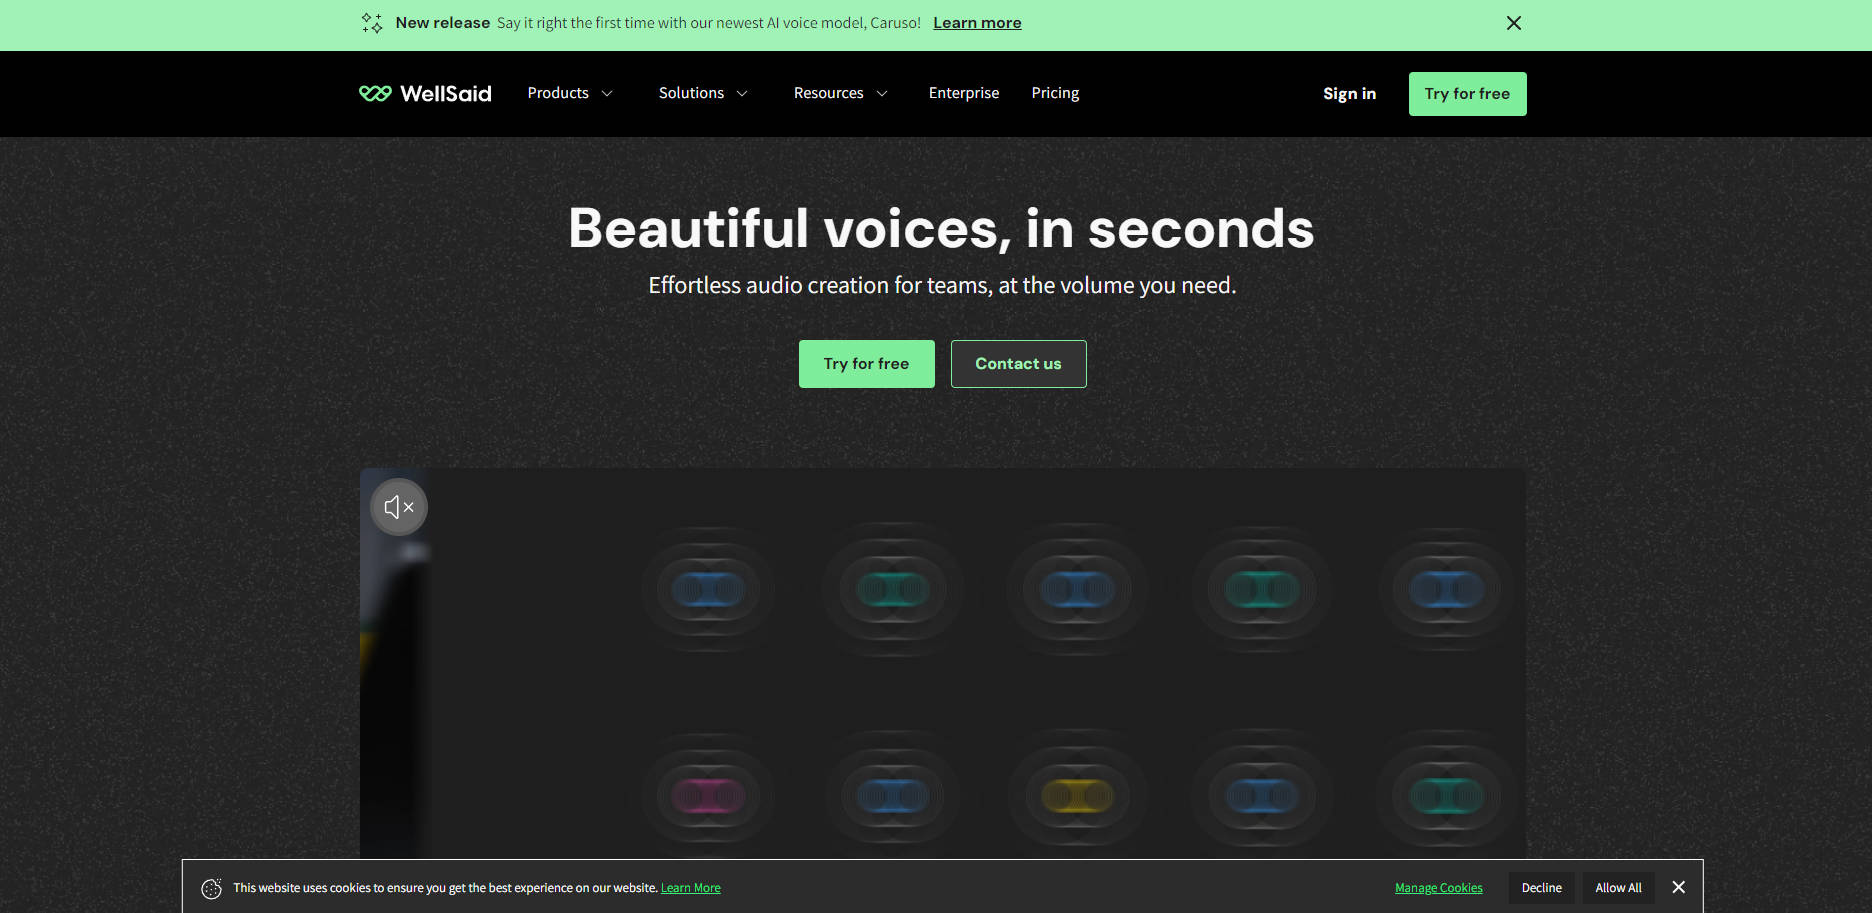
Task: Open Manage Cookies settings link
Action: pyautogui.click(x=1438, y=888)
